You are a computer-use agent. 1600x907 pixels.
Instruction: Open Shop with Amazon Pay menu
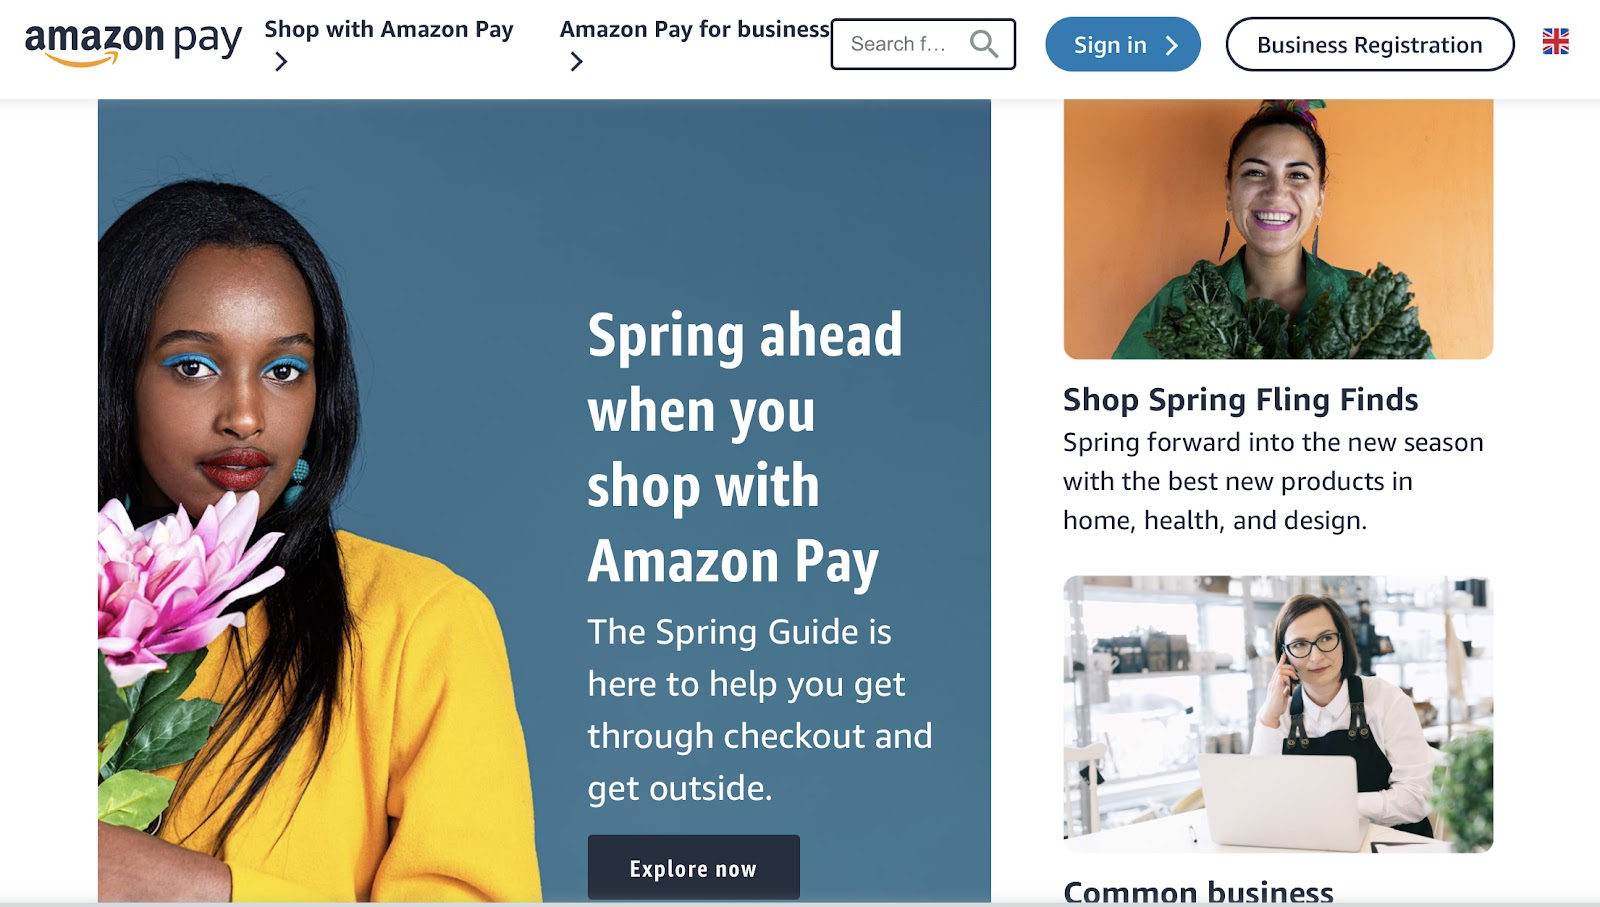click(x=389, y=30)
